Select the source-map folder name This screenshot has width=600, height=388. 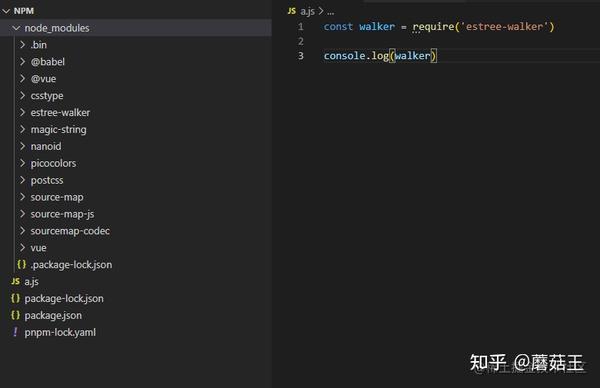click(57, 197)
